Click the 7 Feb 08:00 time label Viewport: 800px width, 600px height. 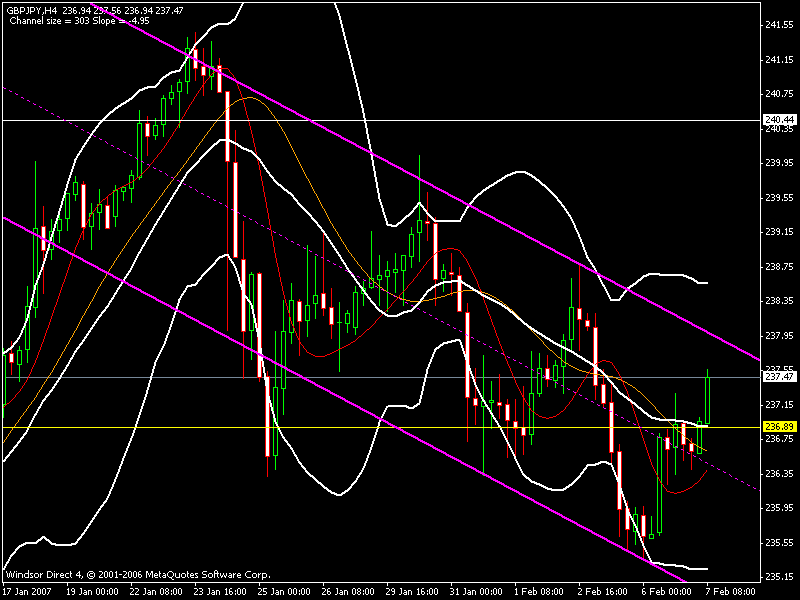click(731, 591)
